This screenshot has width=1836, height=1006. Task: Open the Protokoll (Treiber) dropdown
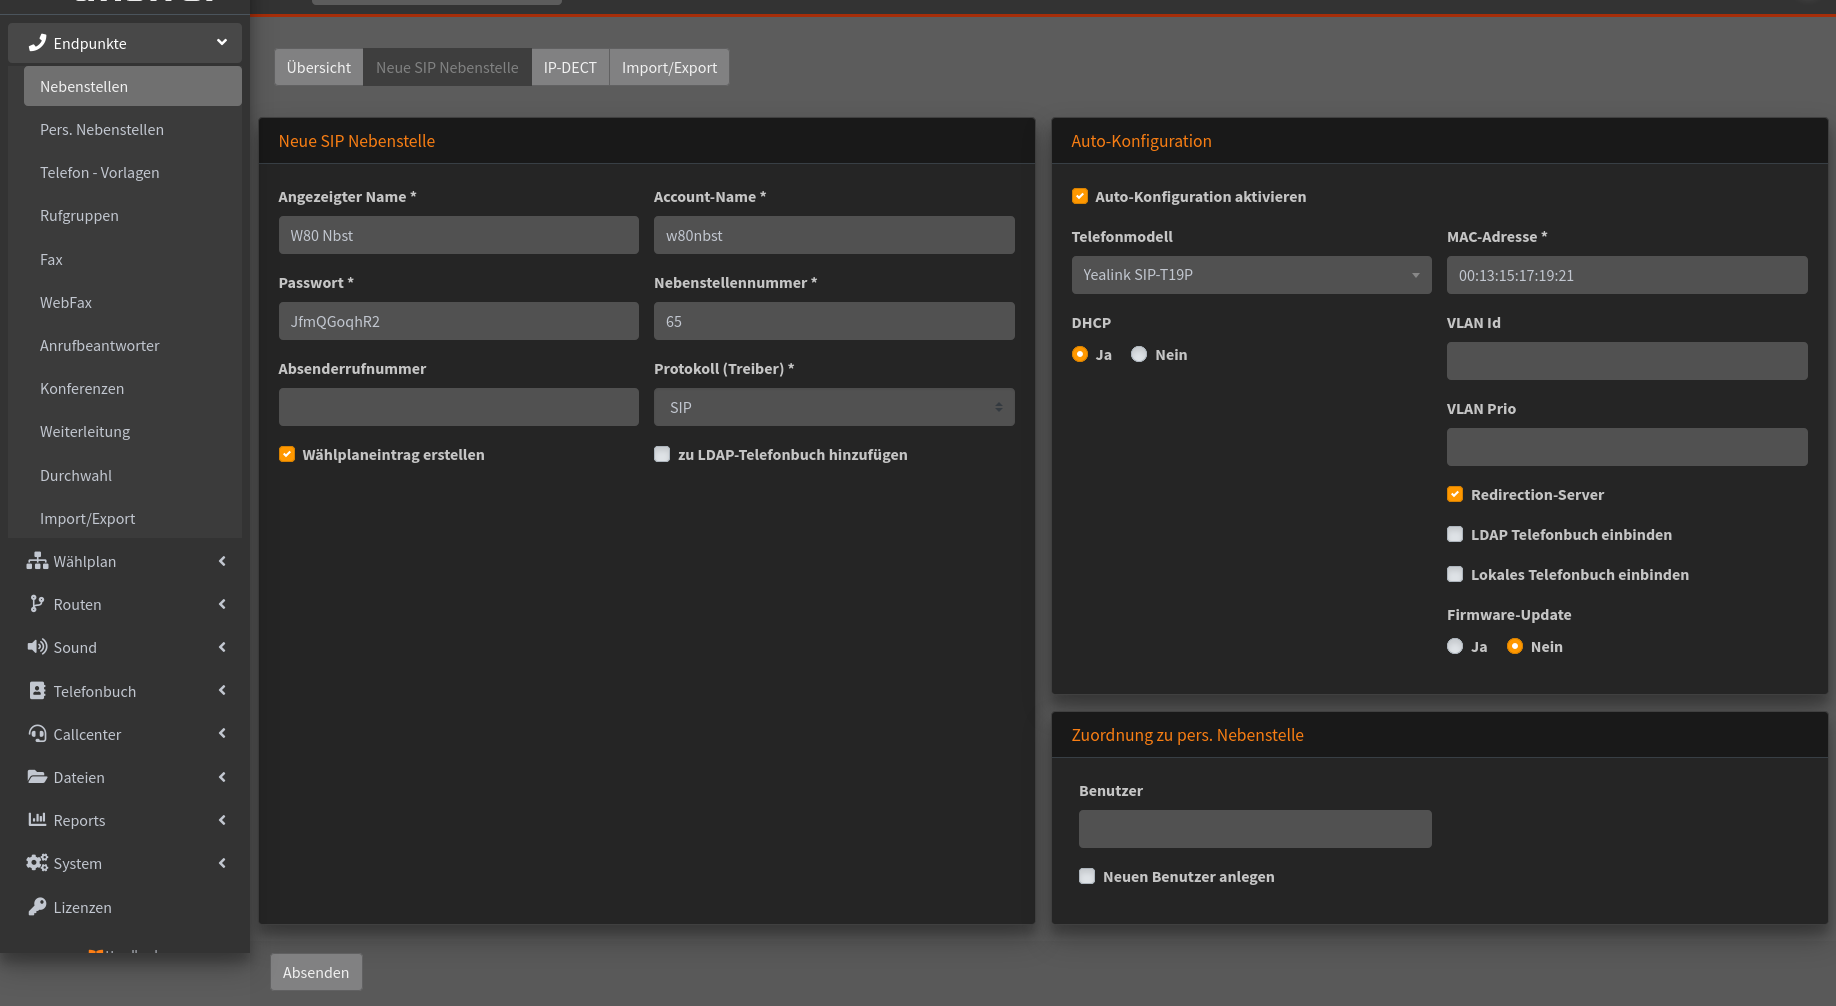(834, 407)
